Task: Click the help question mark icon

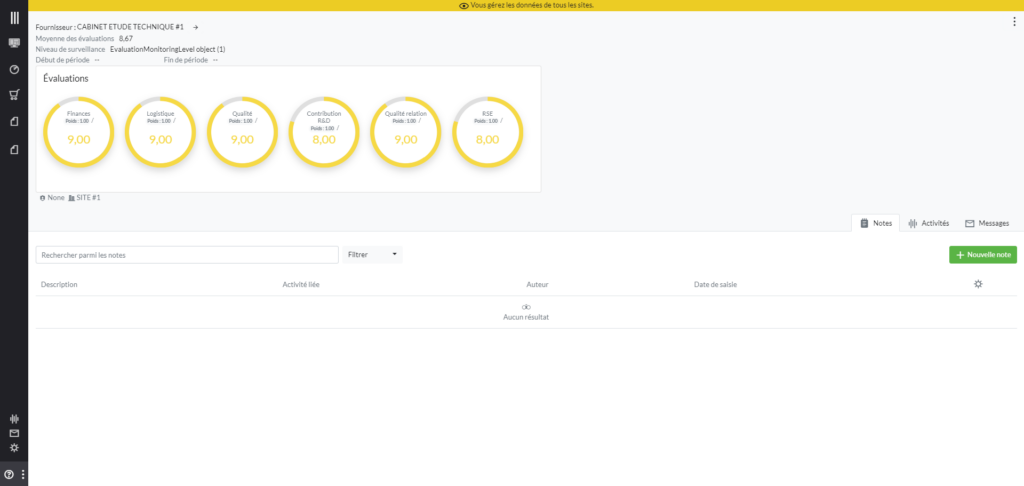Action: coord(9,475)
